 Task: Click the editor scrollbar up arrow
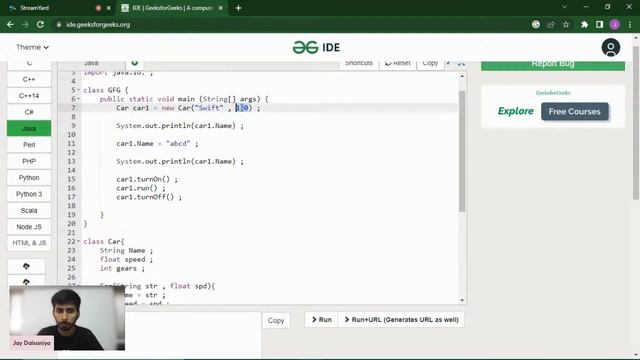pos(462,76)
